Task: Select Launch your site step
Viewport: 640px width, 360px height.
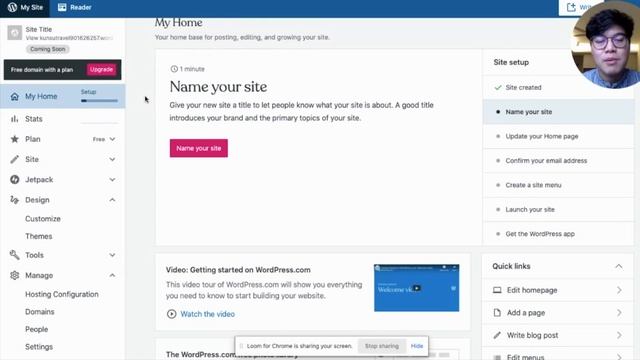Action: (558, 209)
